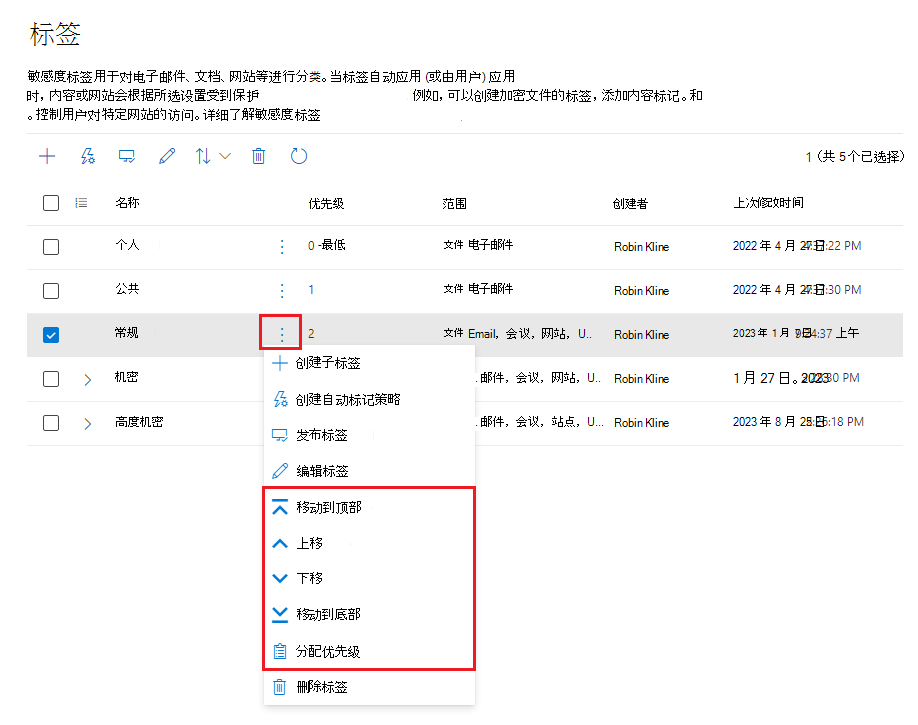Click the publish label monitor icon
Viewport: 918px width, 725px height.
126,156
